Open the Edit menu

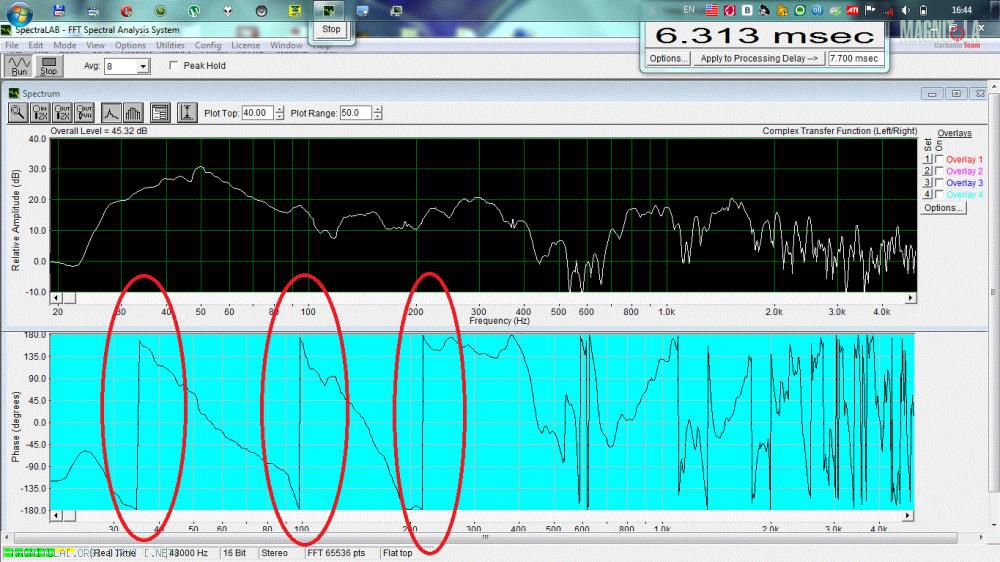click(36, 45)
